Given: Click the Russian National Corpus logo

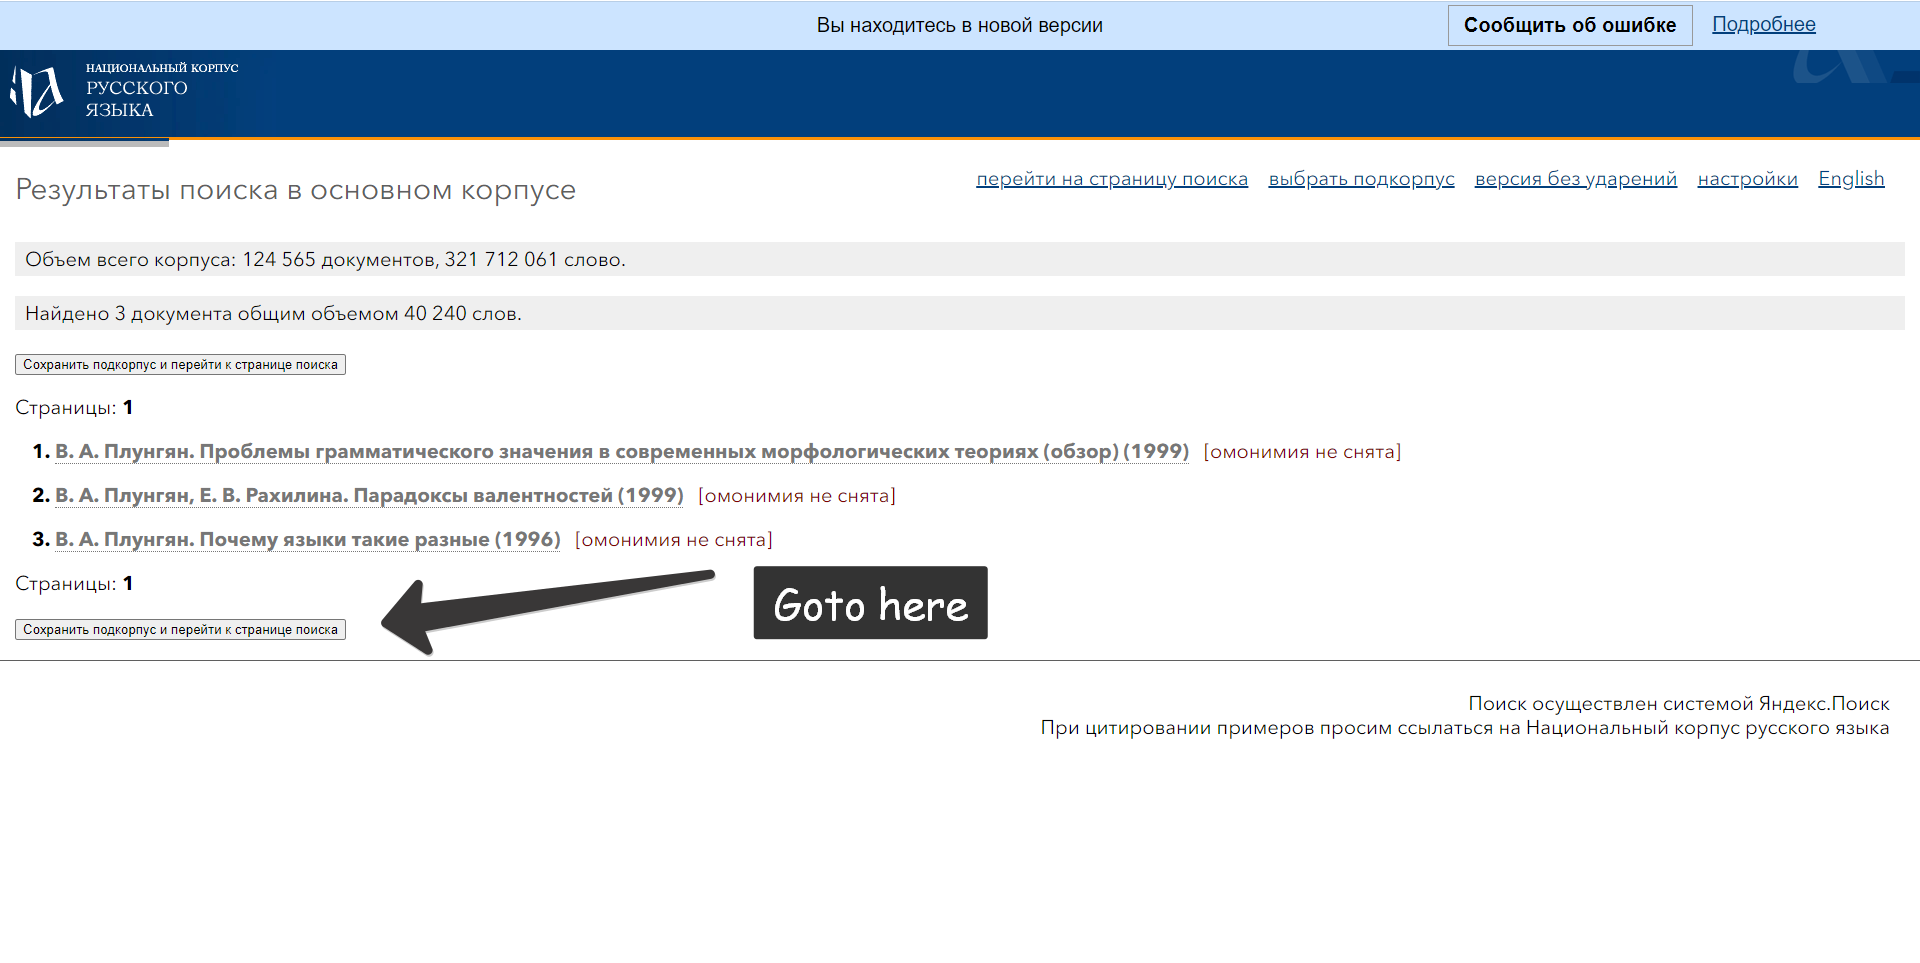Looking at the screenshot, I should 36,91.
